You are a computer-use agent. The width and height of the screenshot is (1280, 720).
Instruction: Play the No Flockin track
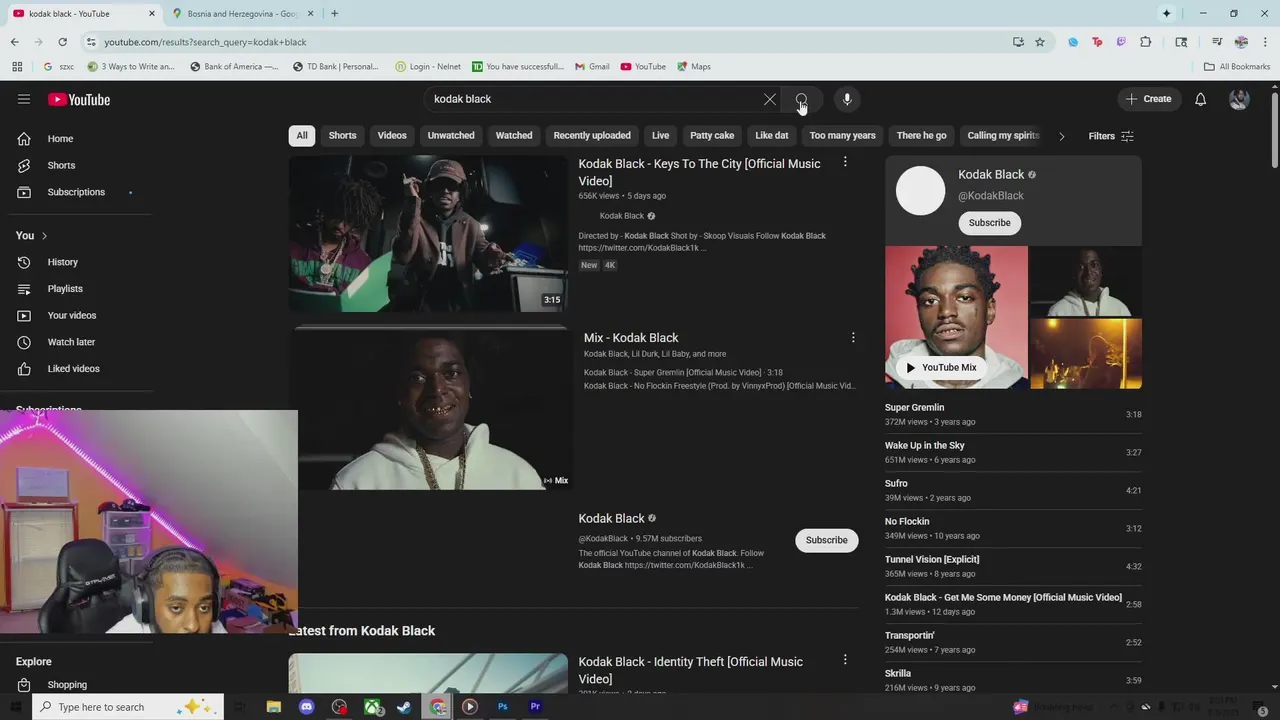coord(1013,528)
